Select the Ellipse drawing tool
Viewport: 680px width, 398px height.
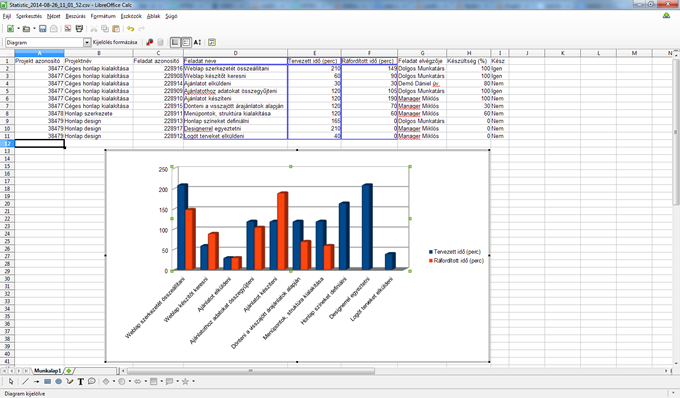click(x=58, y=382)
